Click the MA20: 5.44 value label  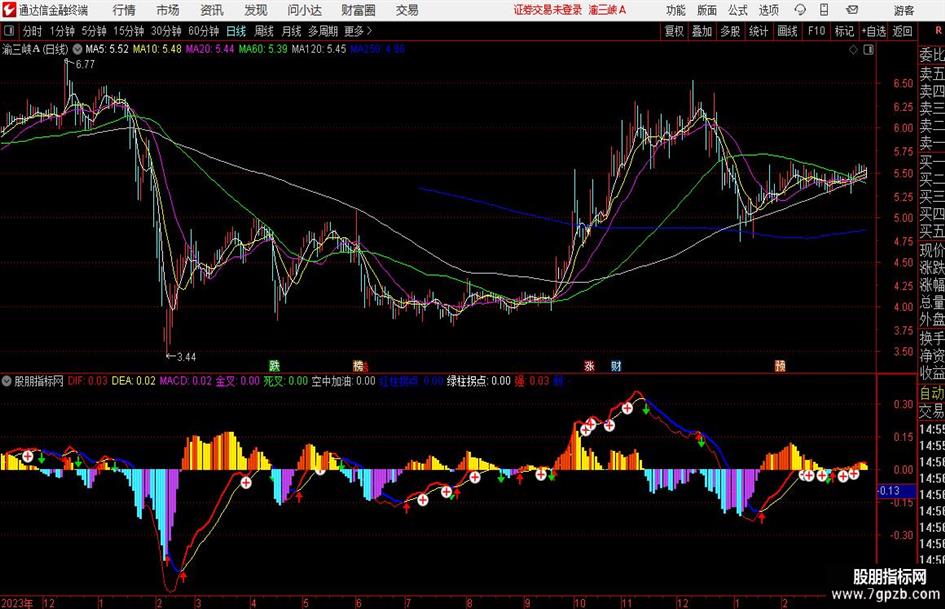(209, 49)
